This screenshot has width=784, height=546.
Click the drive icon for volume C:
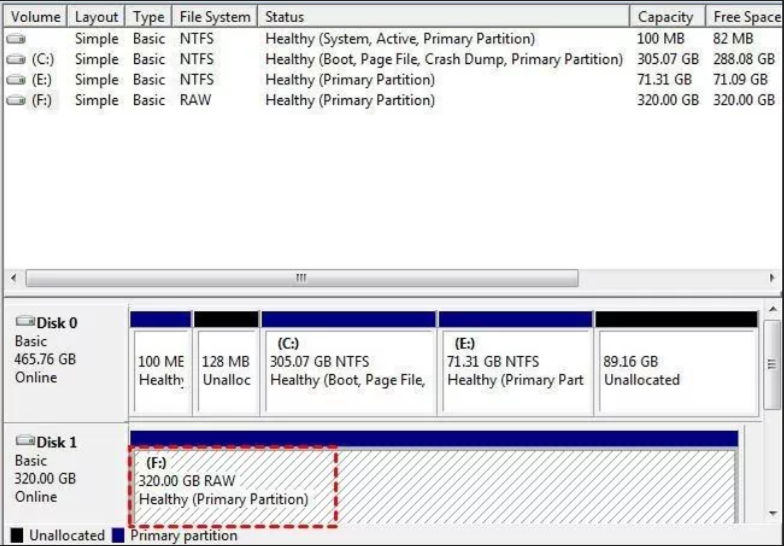click(x=16, y=60)
